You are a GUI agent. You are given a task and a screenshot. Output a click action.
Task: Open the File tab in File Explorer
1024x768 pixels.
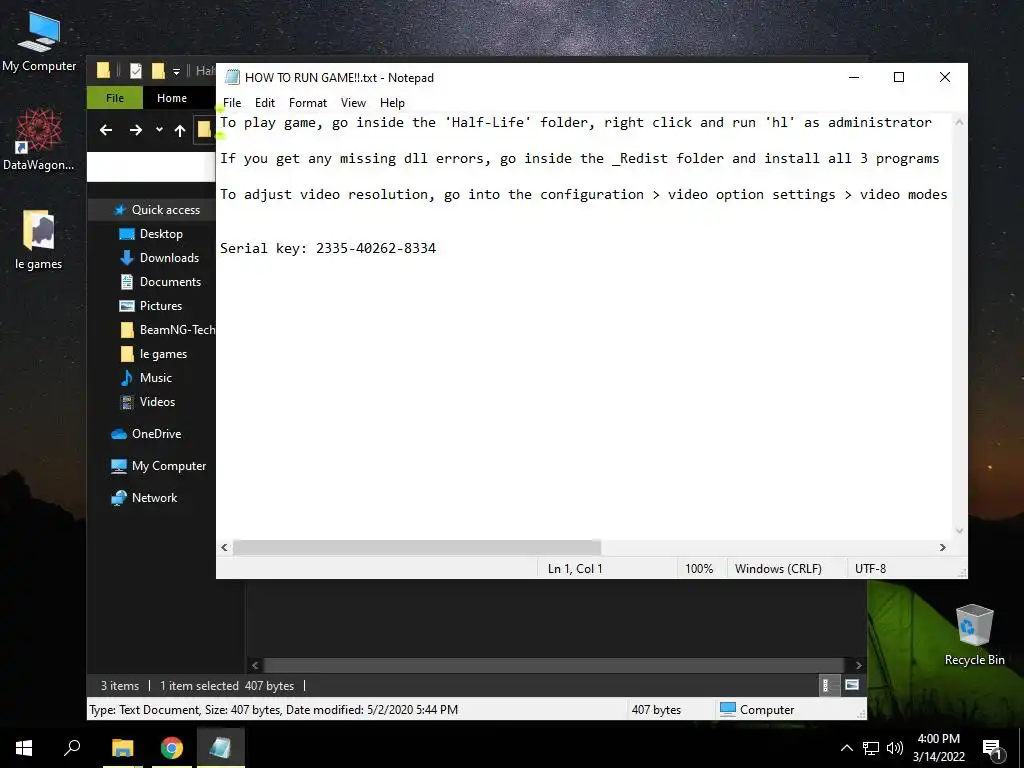[x=115, y=98]
